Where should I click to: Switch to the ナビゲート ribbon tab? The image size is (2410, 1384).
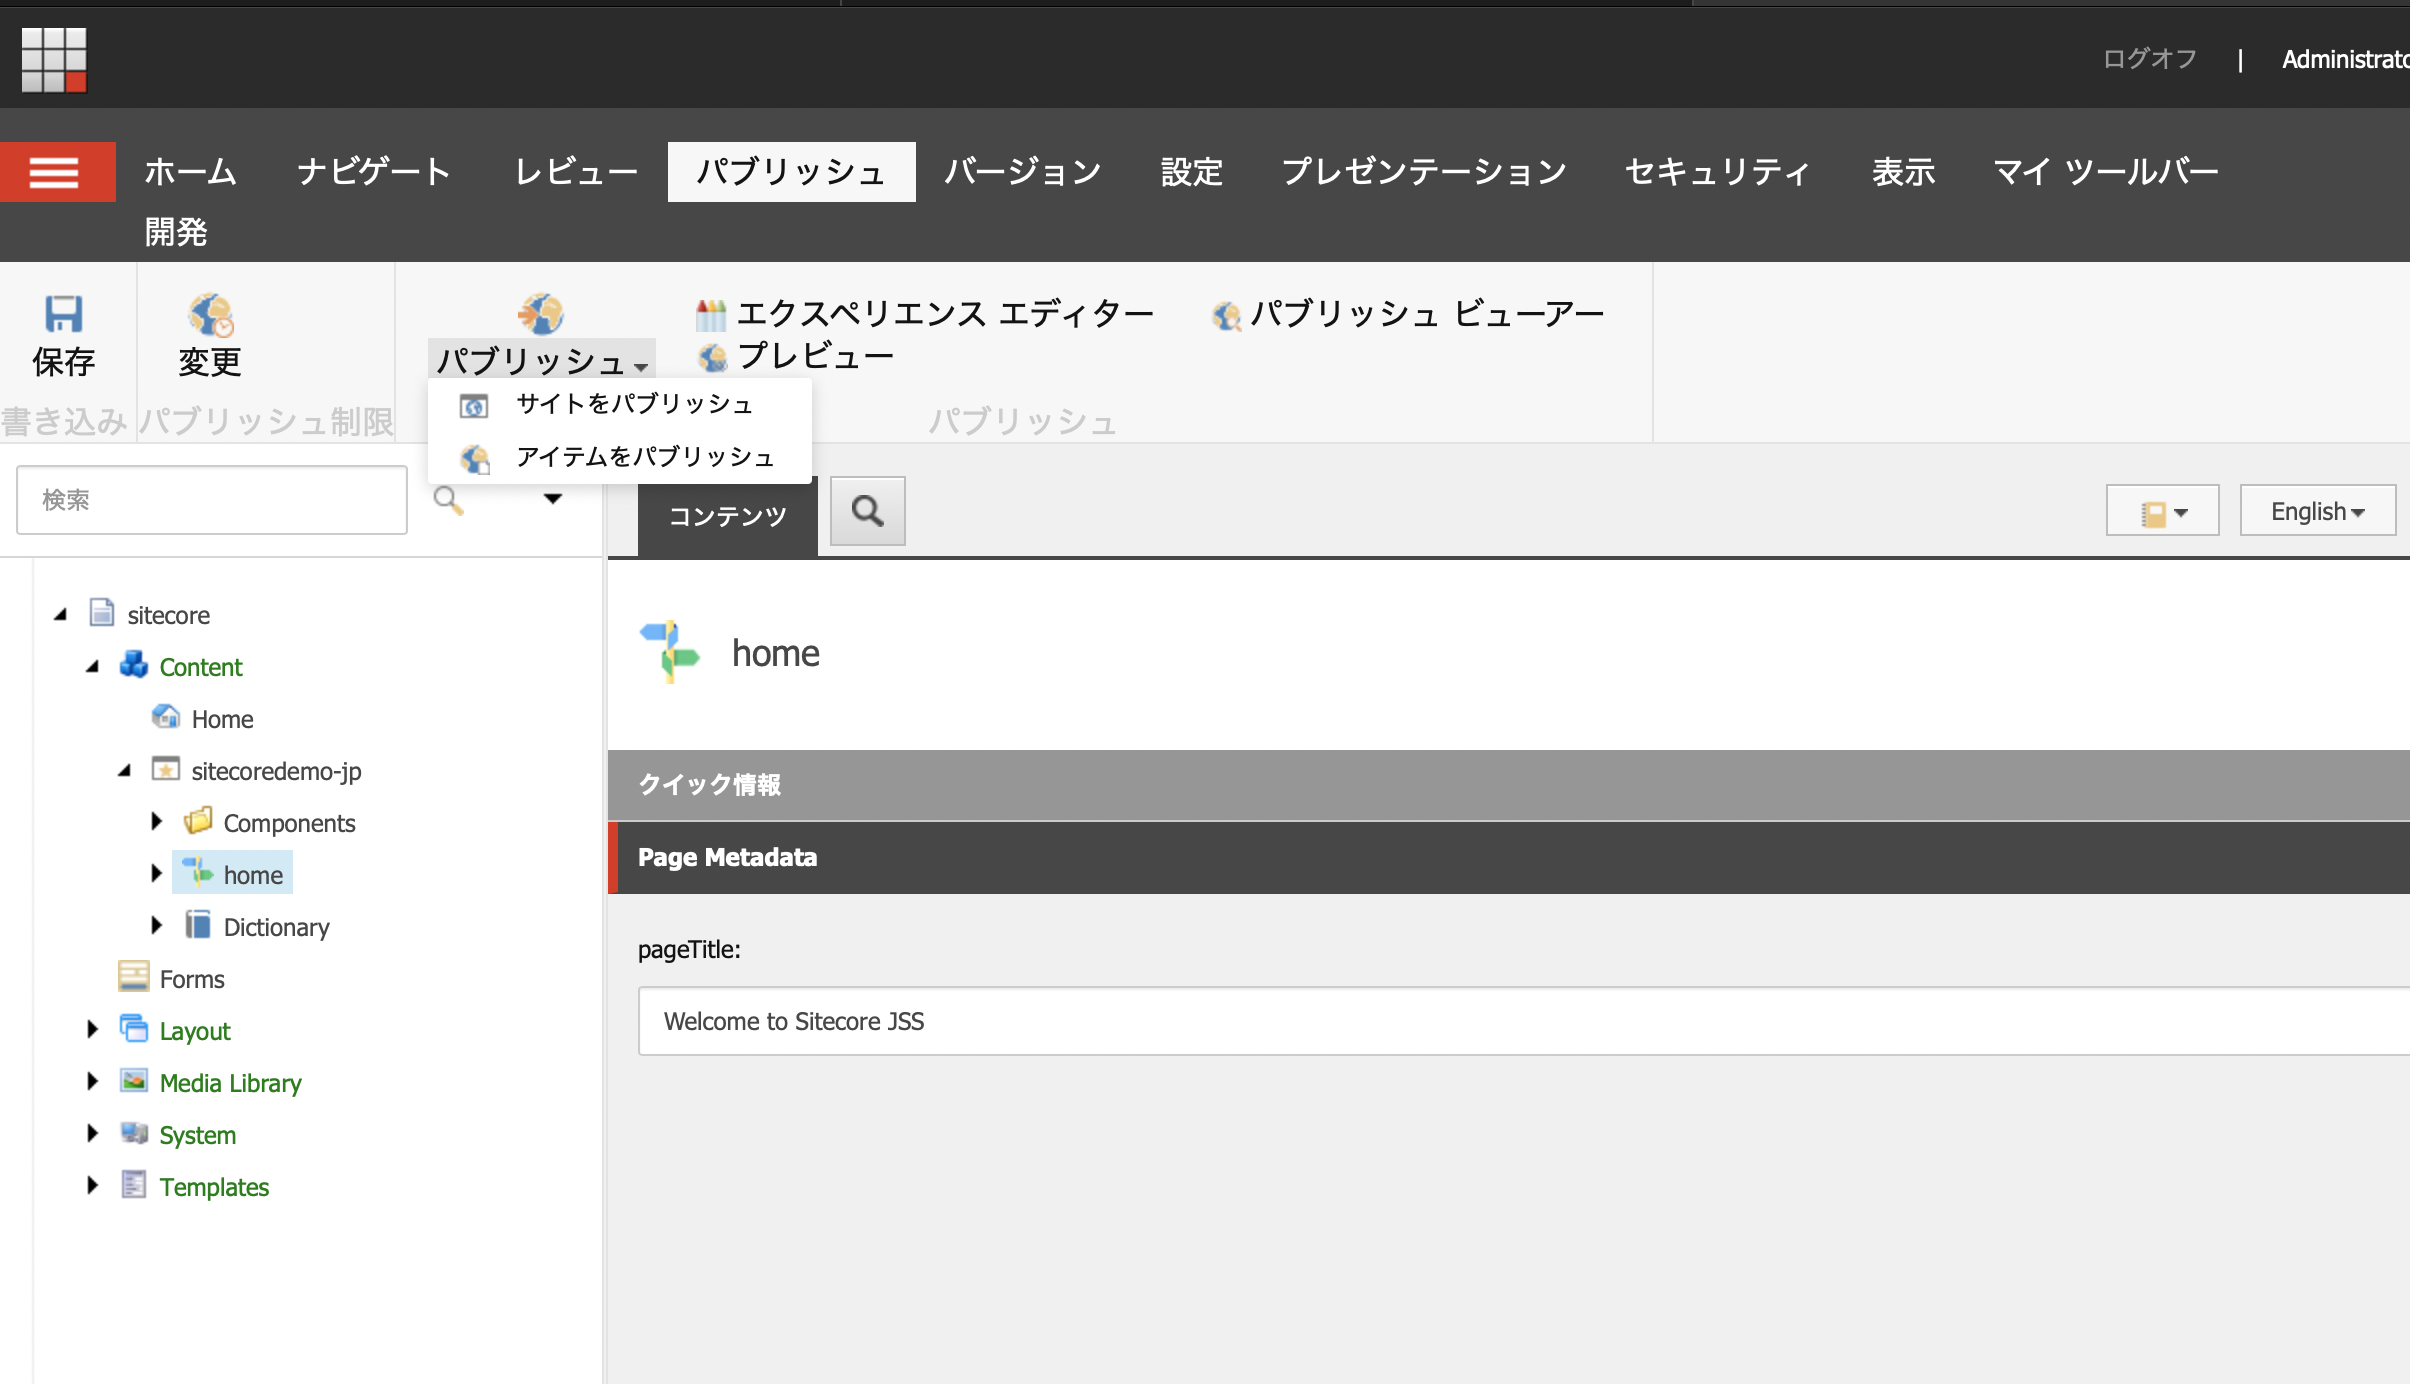tap(375, 172)
